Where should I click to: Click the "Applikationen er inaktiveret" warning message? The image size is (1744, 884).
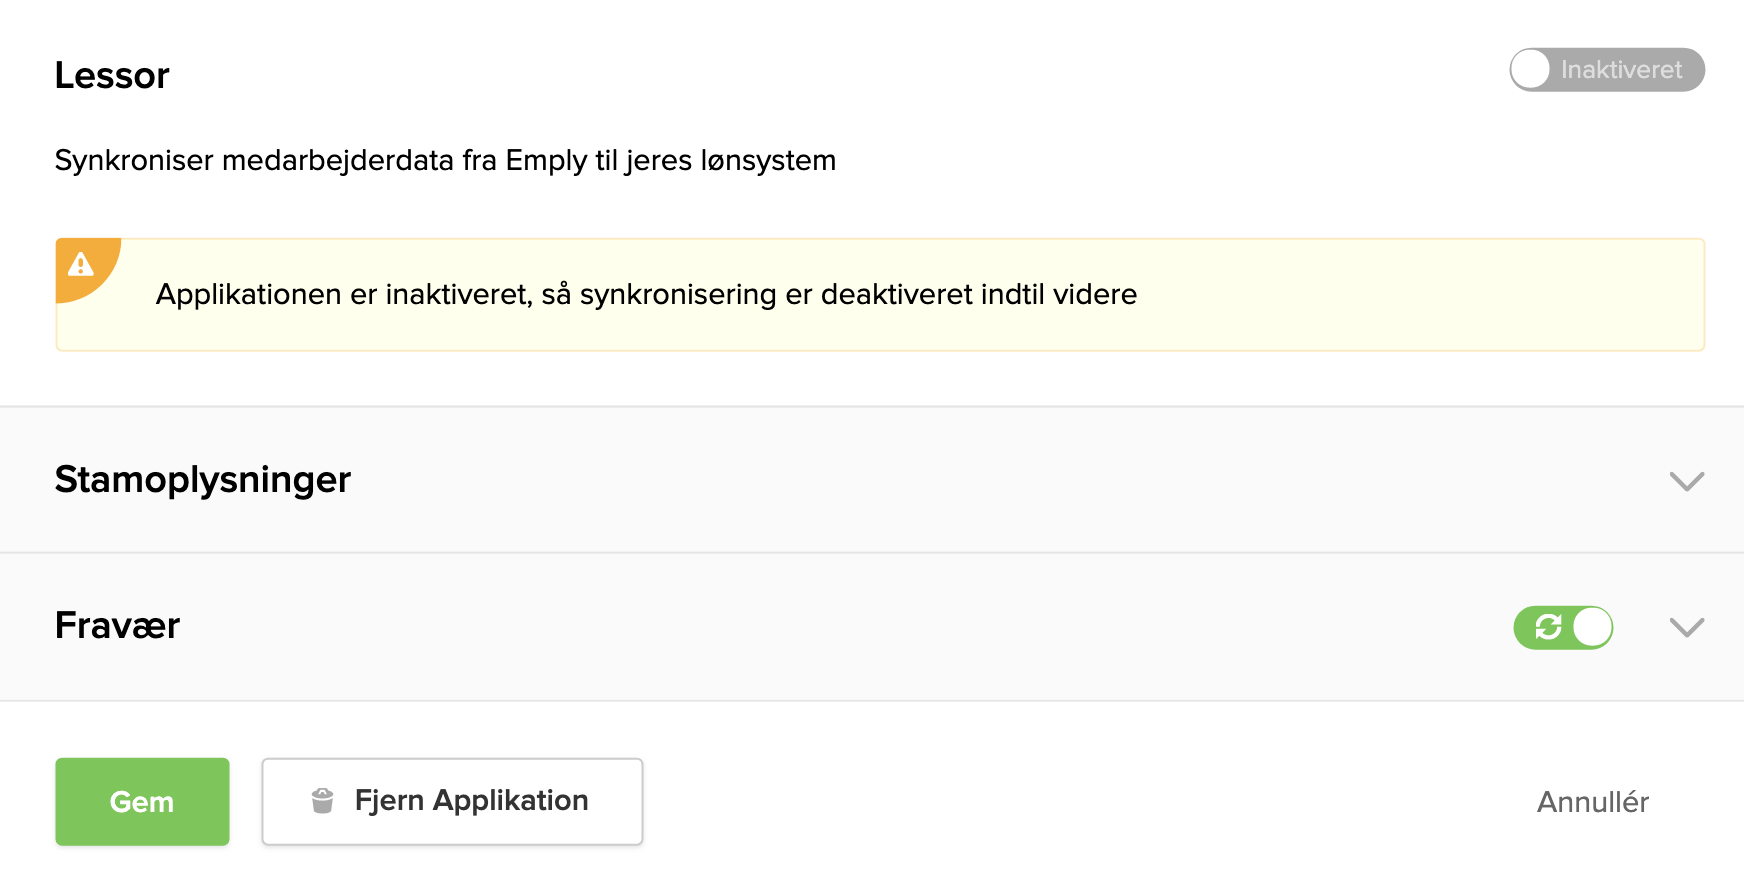[646, 295]
